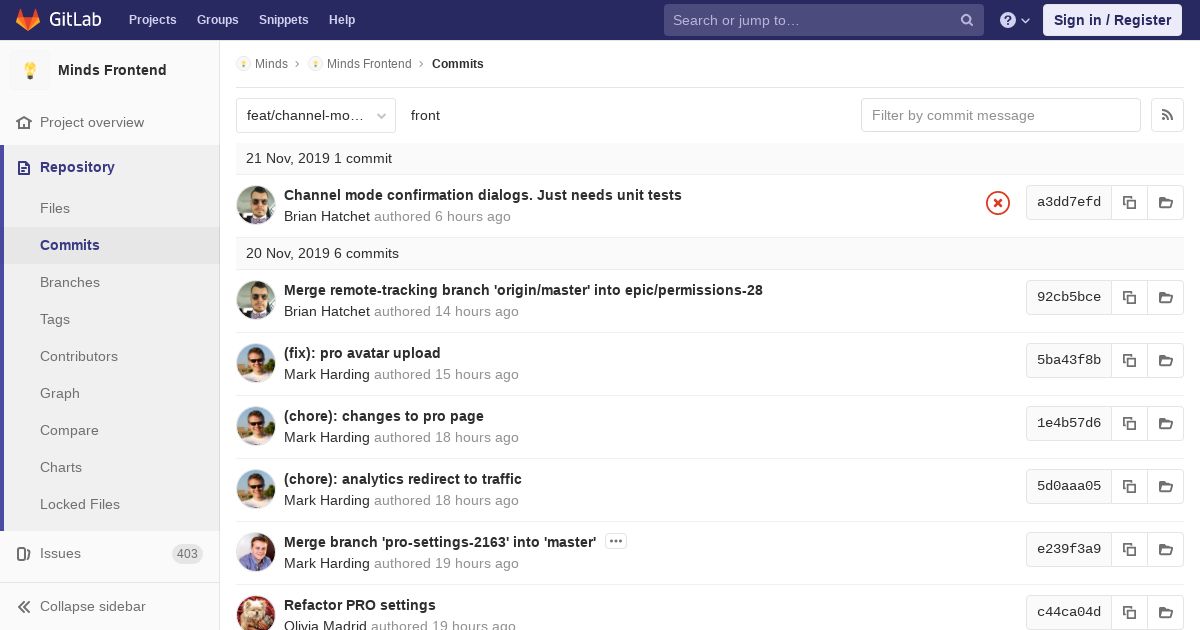Expand the merge commit description ellipsis
Viewport: 1200px width, 630px height.
click(616, 542)
